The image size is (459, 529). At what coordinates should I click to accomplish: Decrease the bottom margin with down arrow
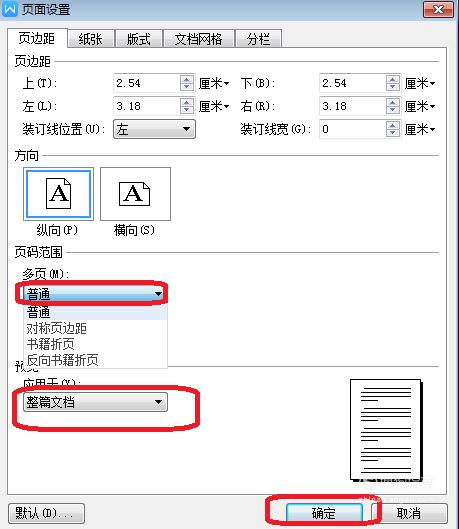click(393, 87)
